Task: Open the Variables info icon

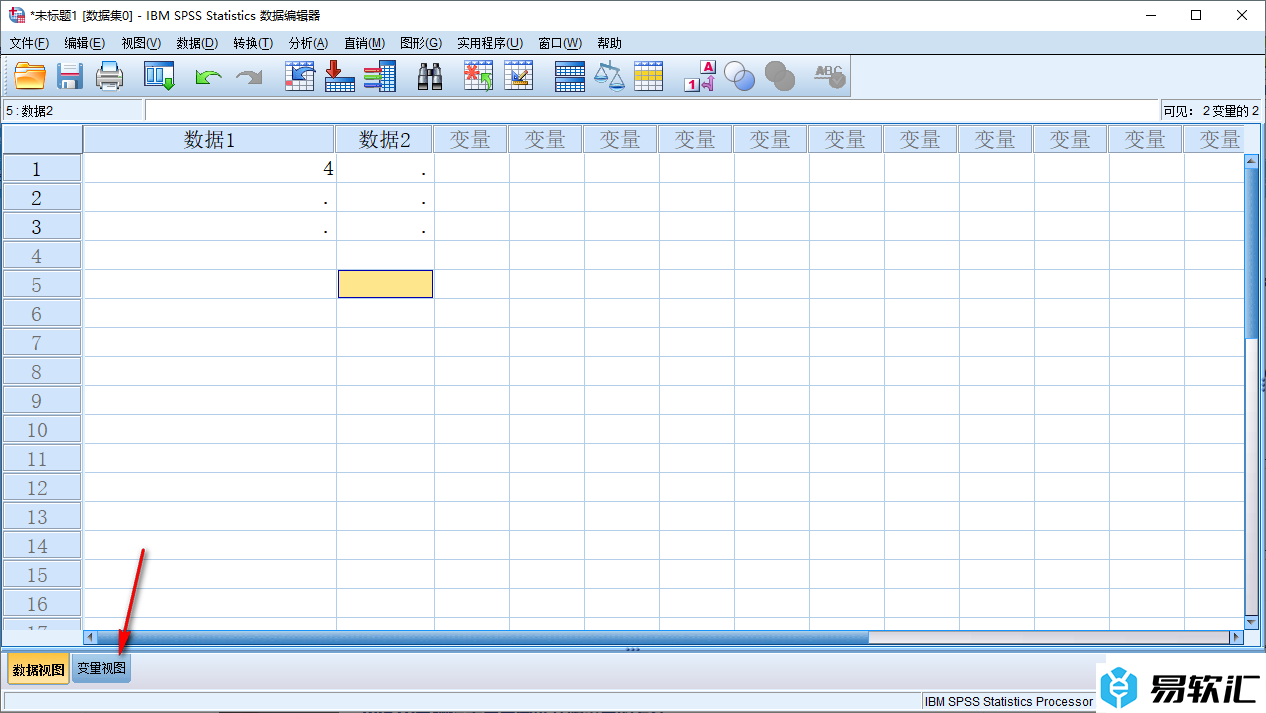Action: [379, 76]
